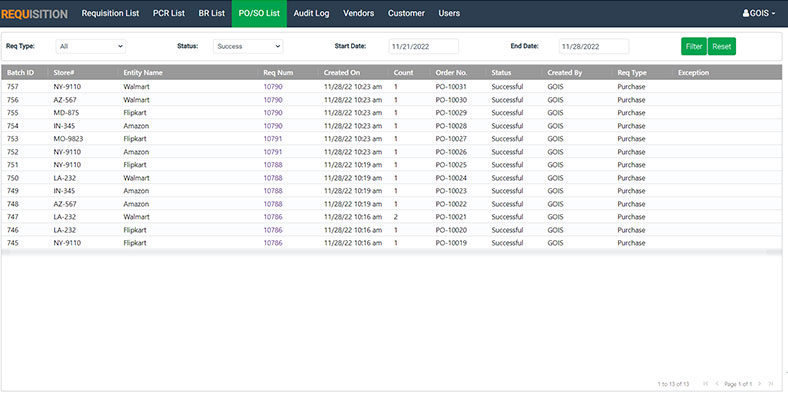Open Req Num 10788 in batch 749 row
This screenshot has height=395, width=788.
click(x=273, y=191)
